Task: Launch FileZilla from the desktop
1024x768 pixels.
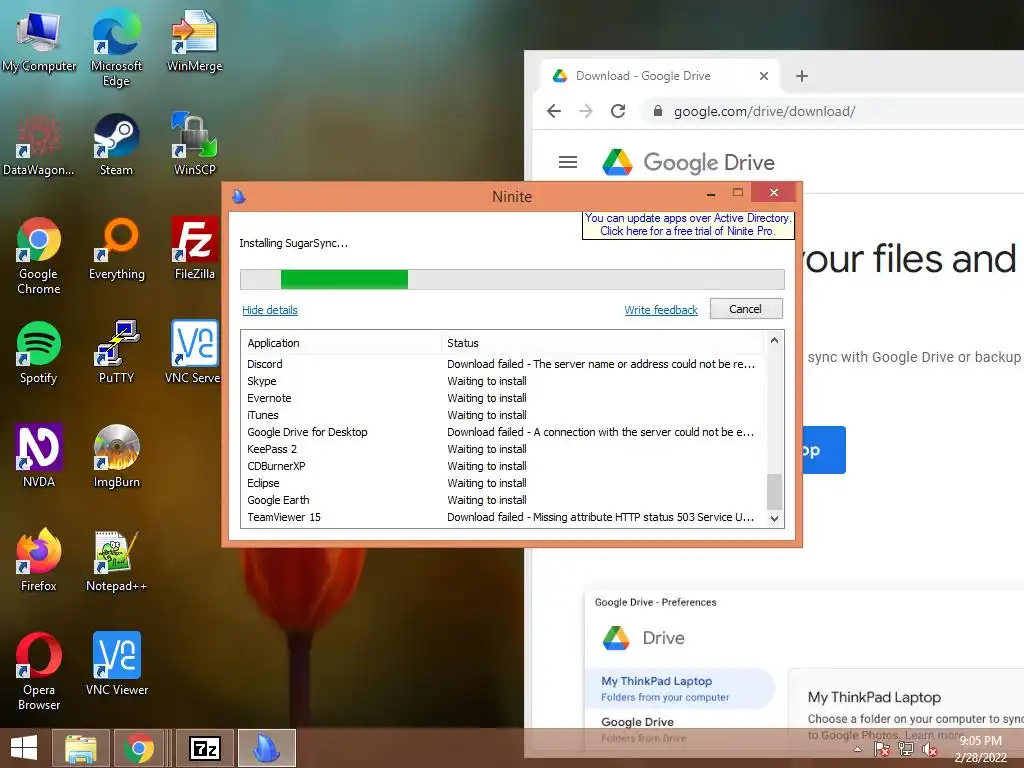Action: pyautogui.click(x=194, y=249)
